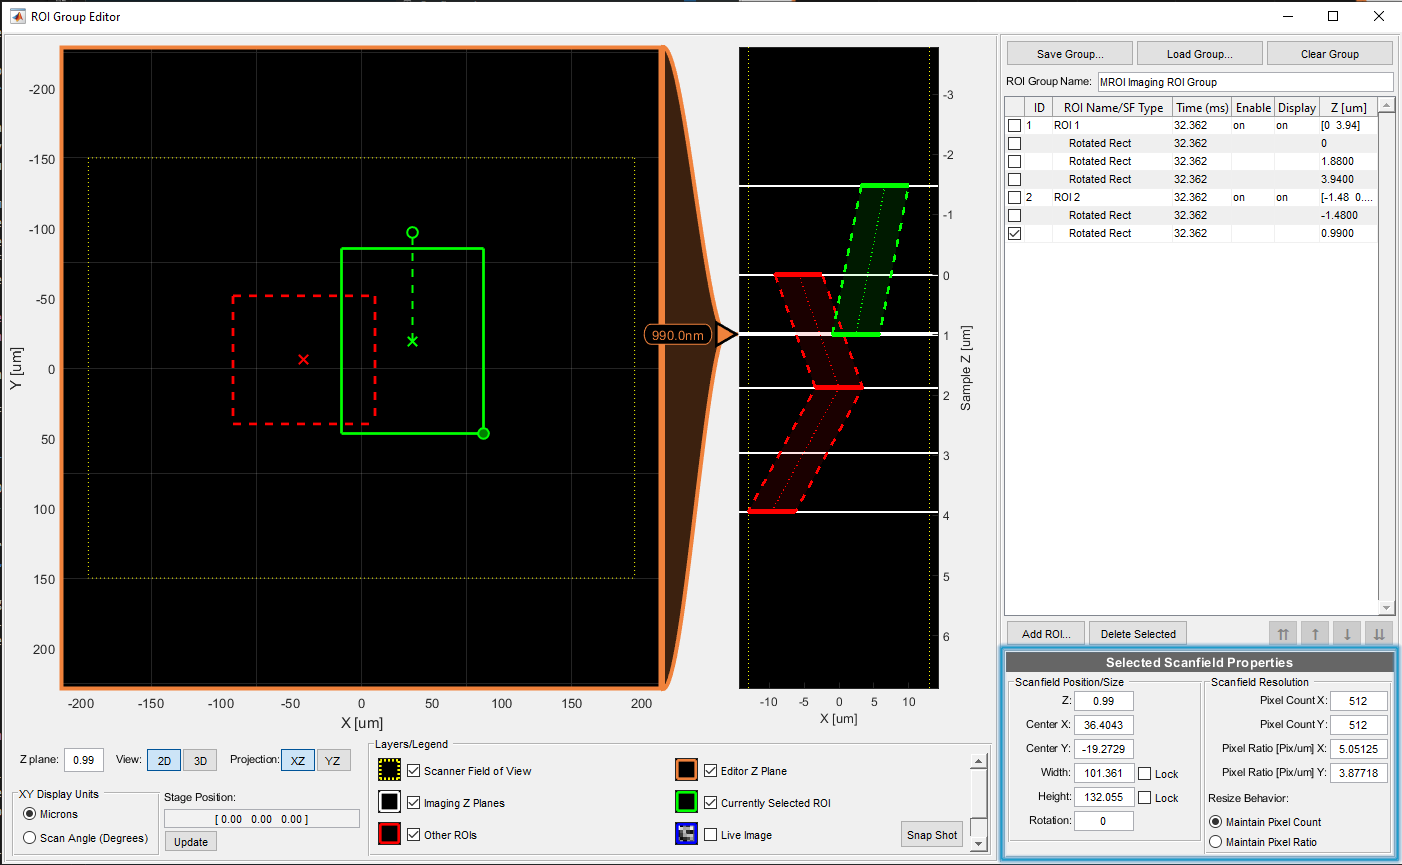Image resolution: width=1402 pixels, height=865 pixels.
Task: Move the selected ROI to the top
Action: click(x=1283, y=633)
